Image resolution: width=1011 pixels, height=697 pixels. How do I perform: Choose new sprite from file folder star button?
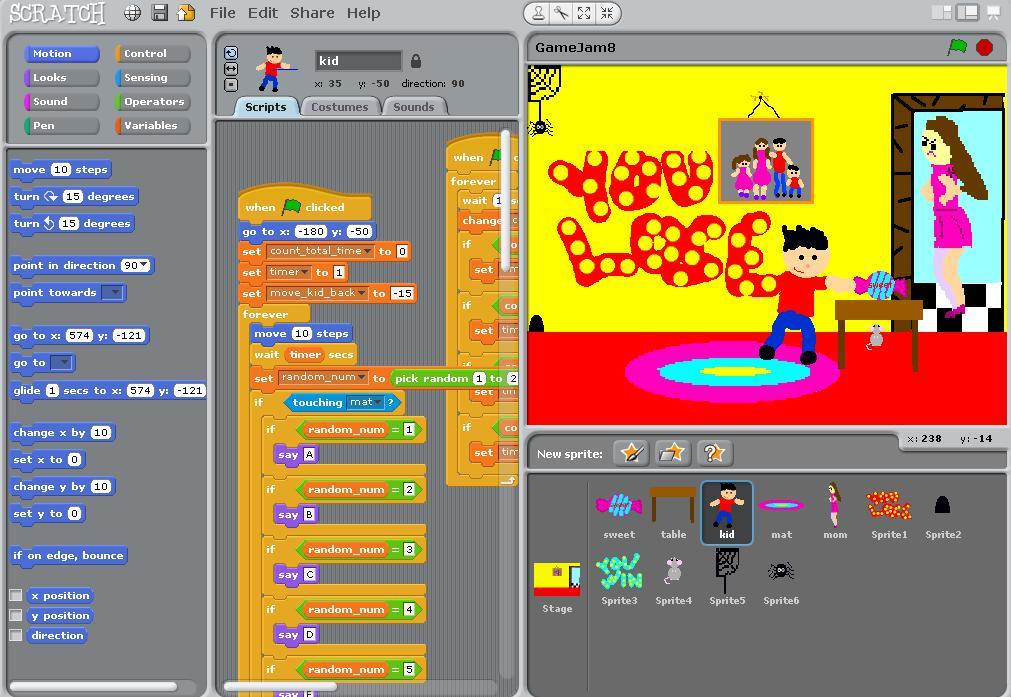tap(672, 453)
